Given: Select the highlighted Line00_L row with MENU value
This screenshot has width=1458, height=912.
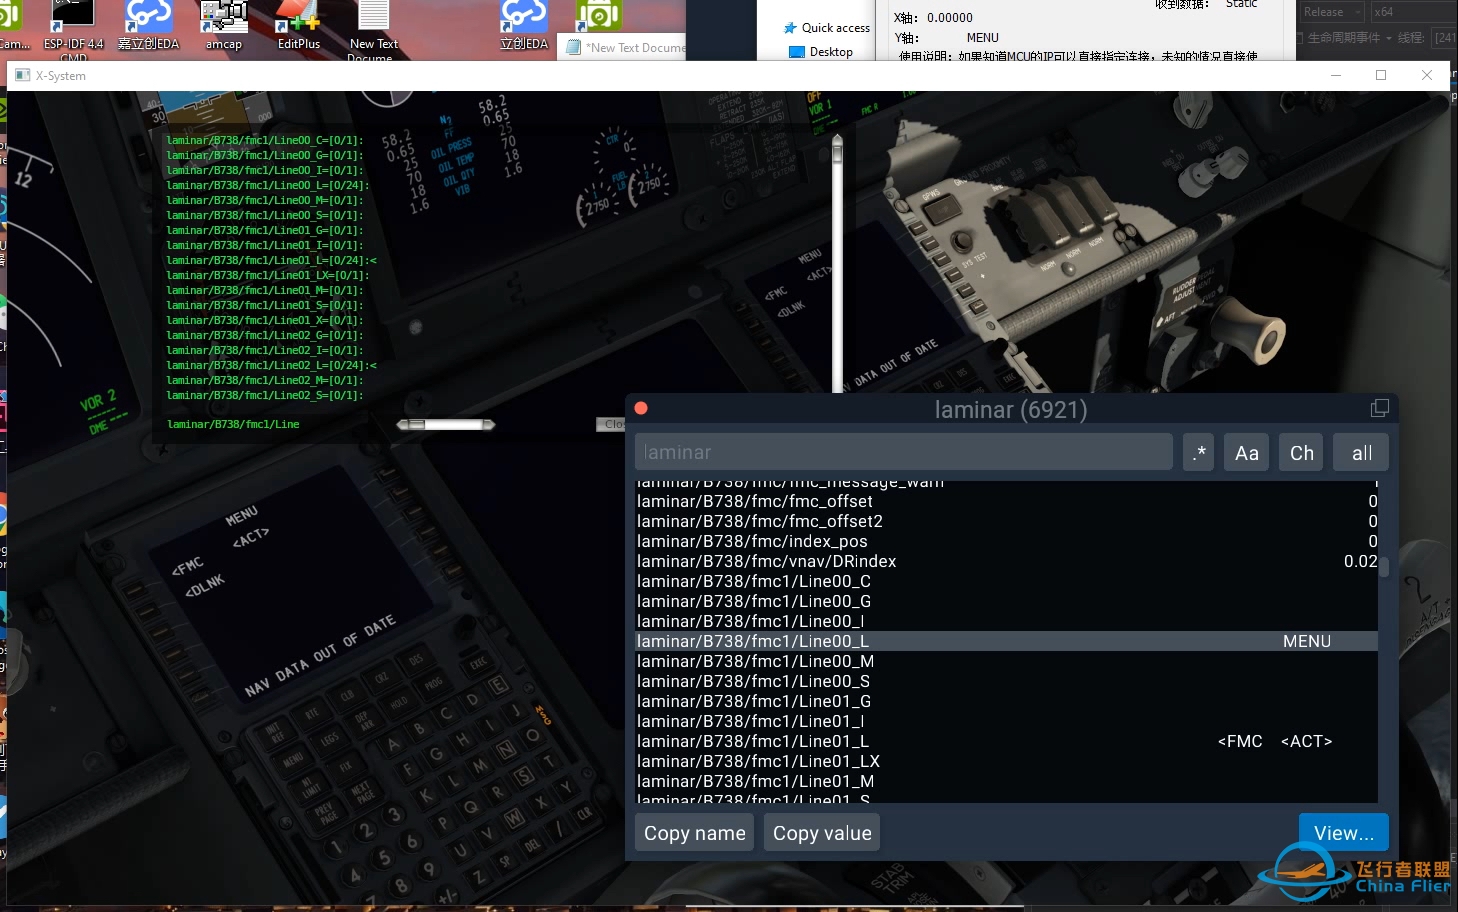Looking at the screenshot, I should 1007,641.
